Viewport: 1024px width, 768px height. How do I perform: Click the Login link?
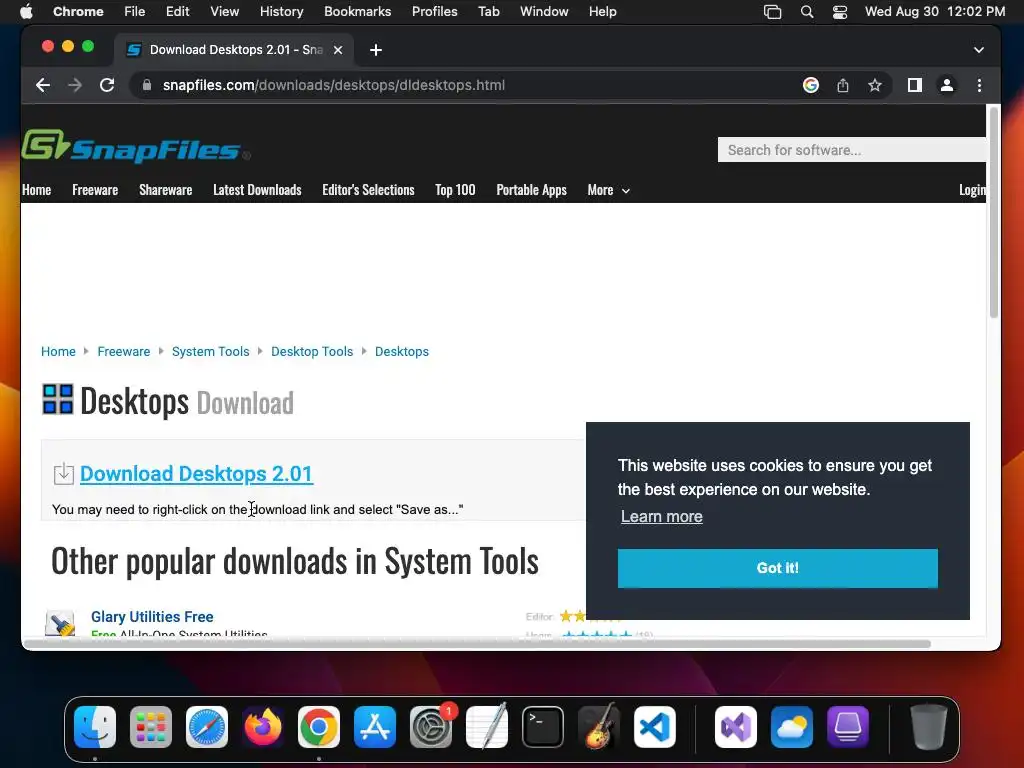pyautogui.click(x=972, y=190)
